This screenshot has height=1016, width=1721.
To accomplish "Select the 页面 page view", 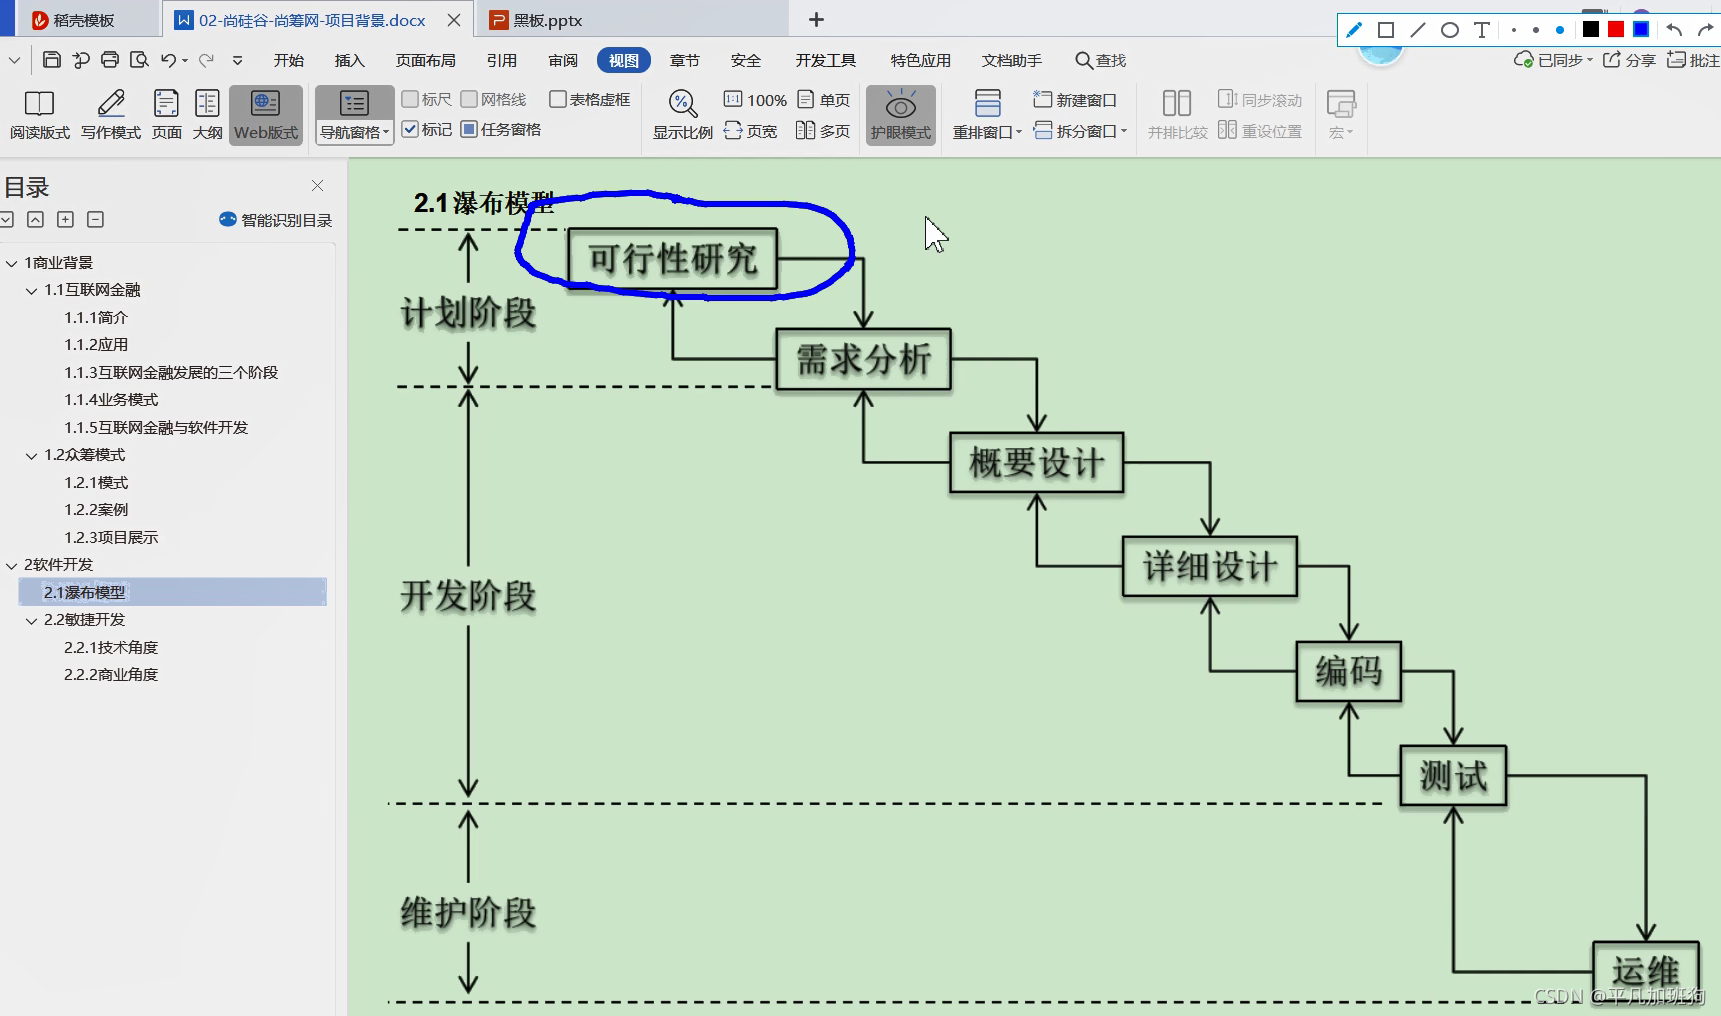I will point(166,115).
